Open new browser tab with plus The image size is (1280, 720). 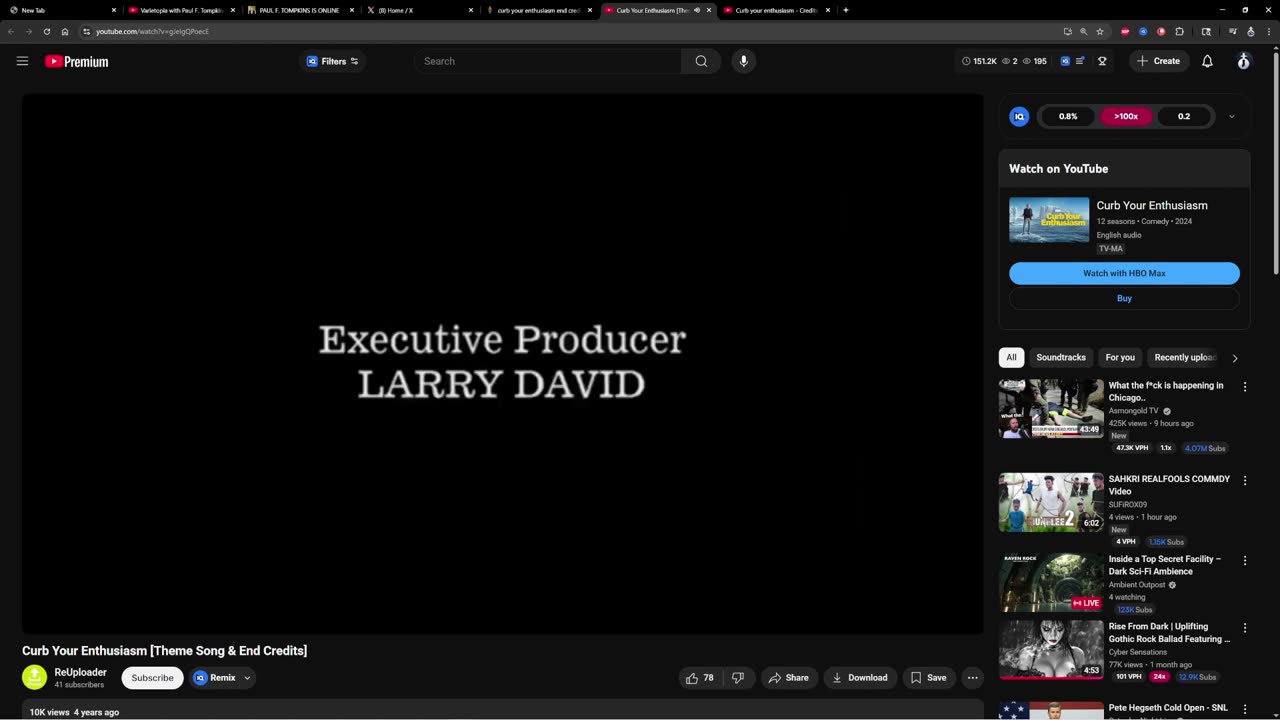846,10
